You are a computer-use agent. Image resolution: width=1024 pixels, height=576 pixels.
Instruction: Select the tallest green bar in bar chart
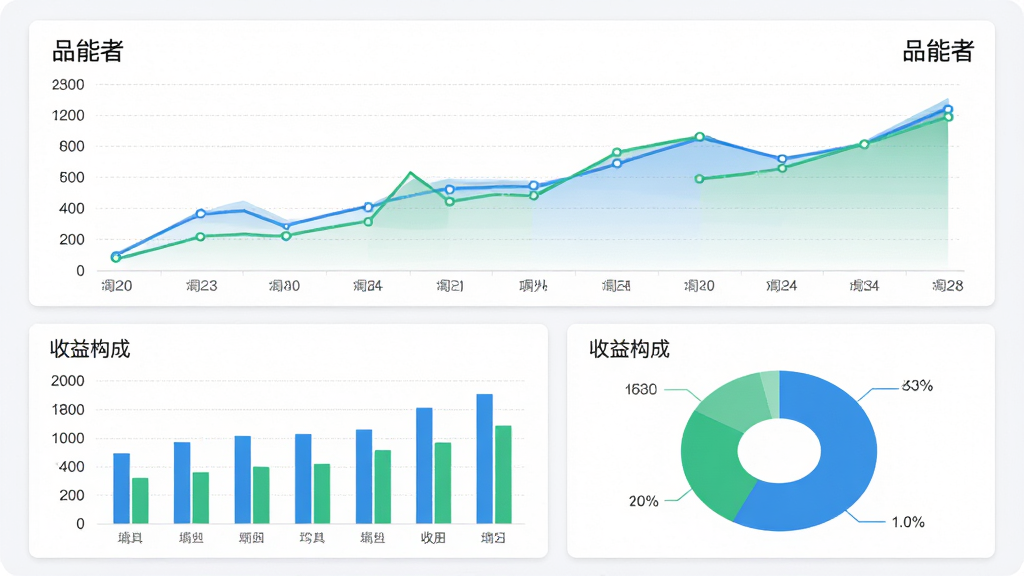[x=503, y=475]
